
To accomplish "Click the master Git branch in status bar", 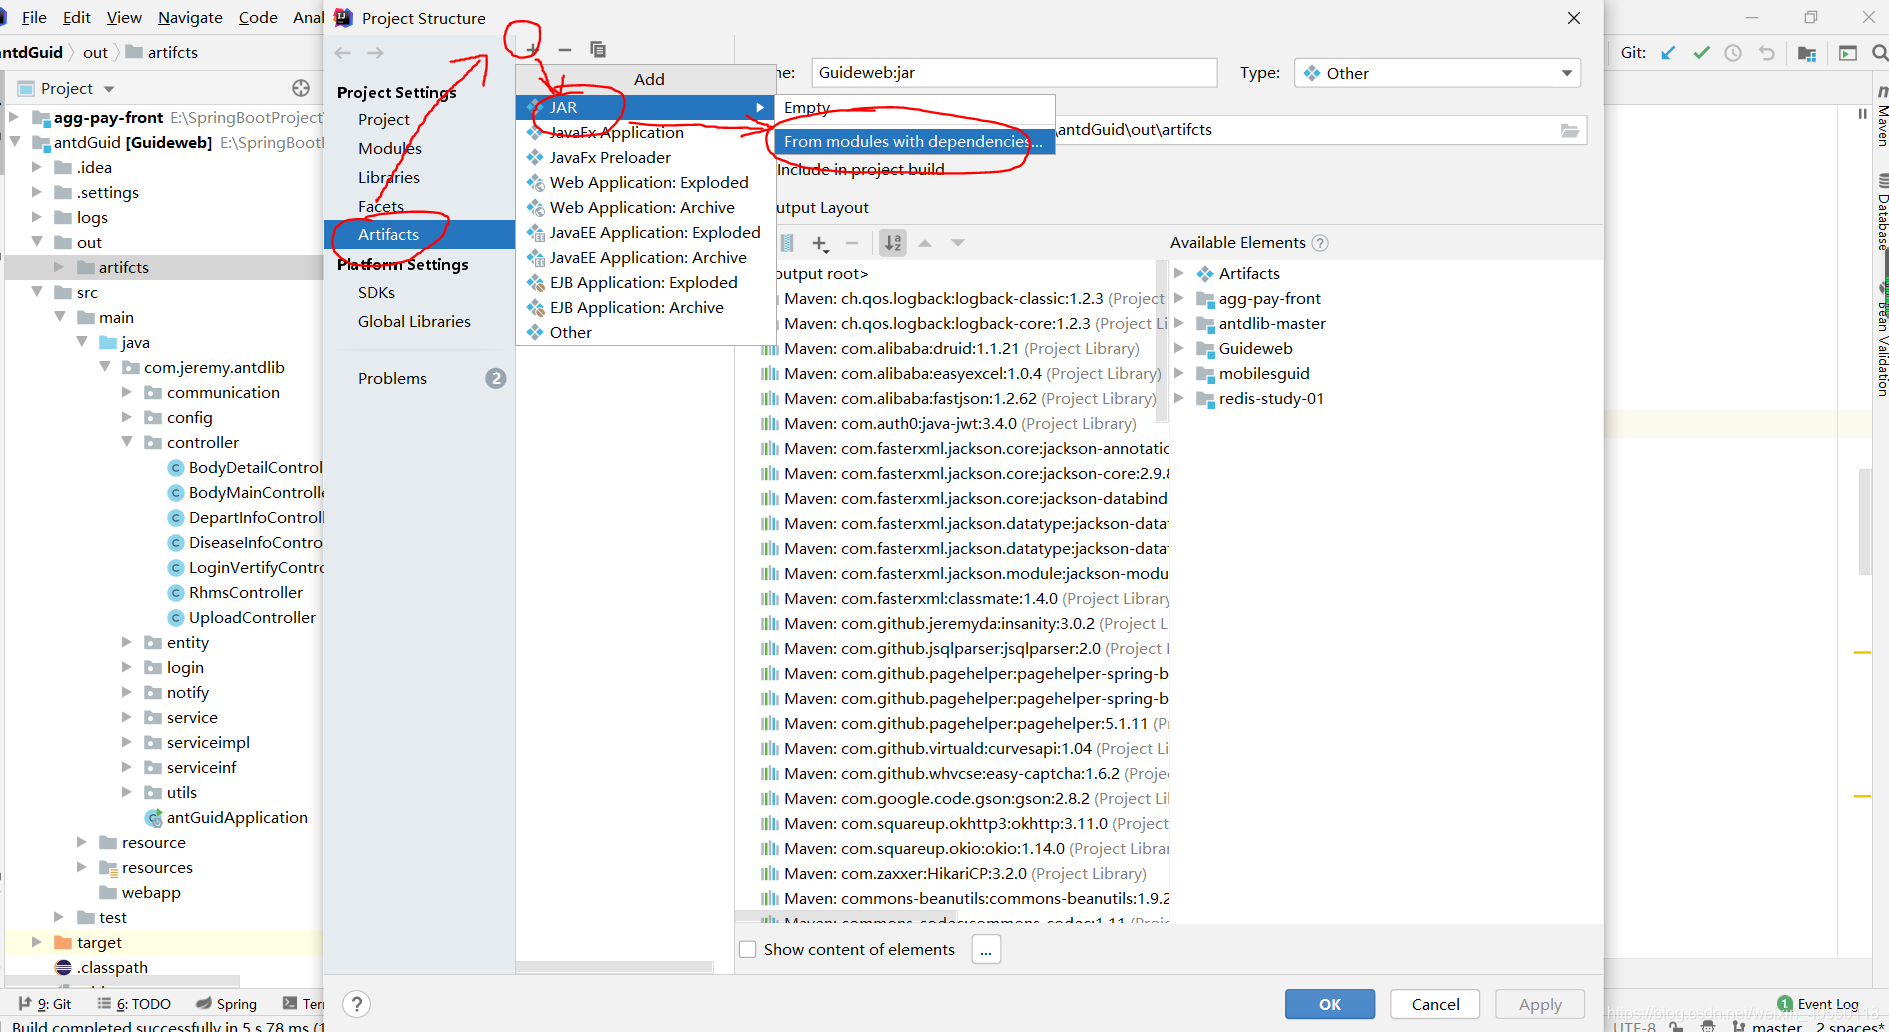I will (x=1767, y=1025).
